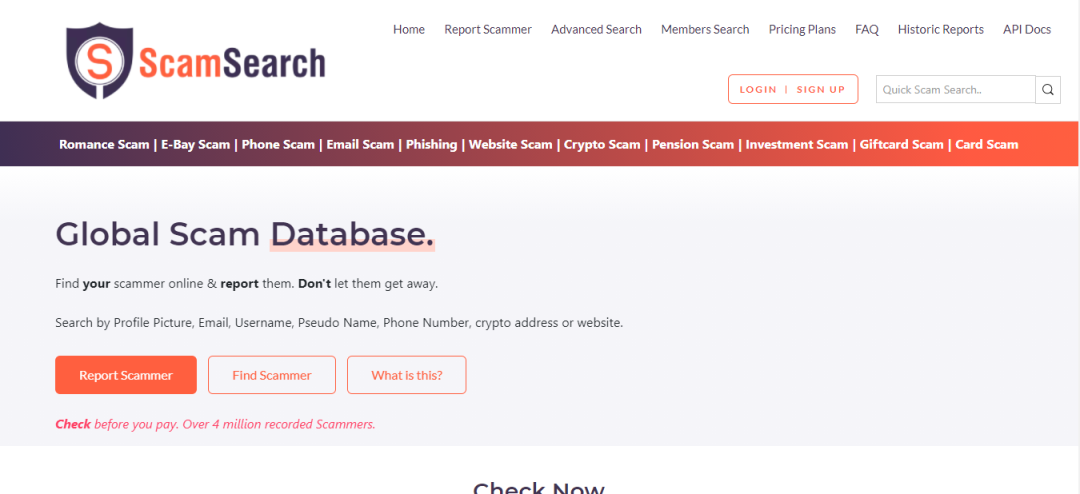
Task: Select Crypto Scam category
Action: pos(602,145)
